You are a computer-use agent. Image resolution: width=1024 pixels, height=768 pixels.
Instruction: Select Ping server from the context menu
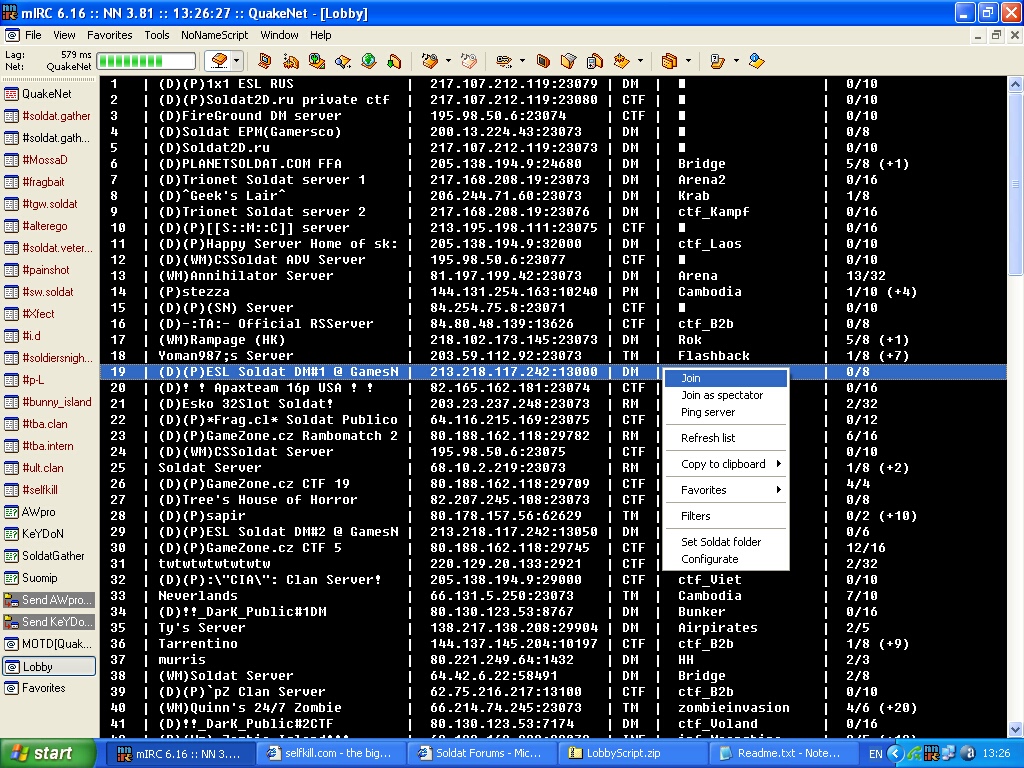(x=726, y=412)
